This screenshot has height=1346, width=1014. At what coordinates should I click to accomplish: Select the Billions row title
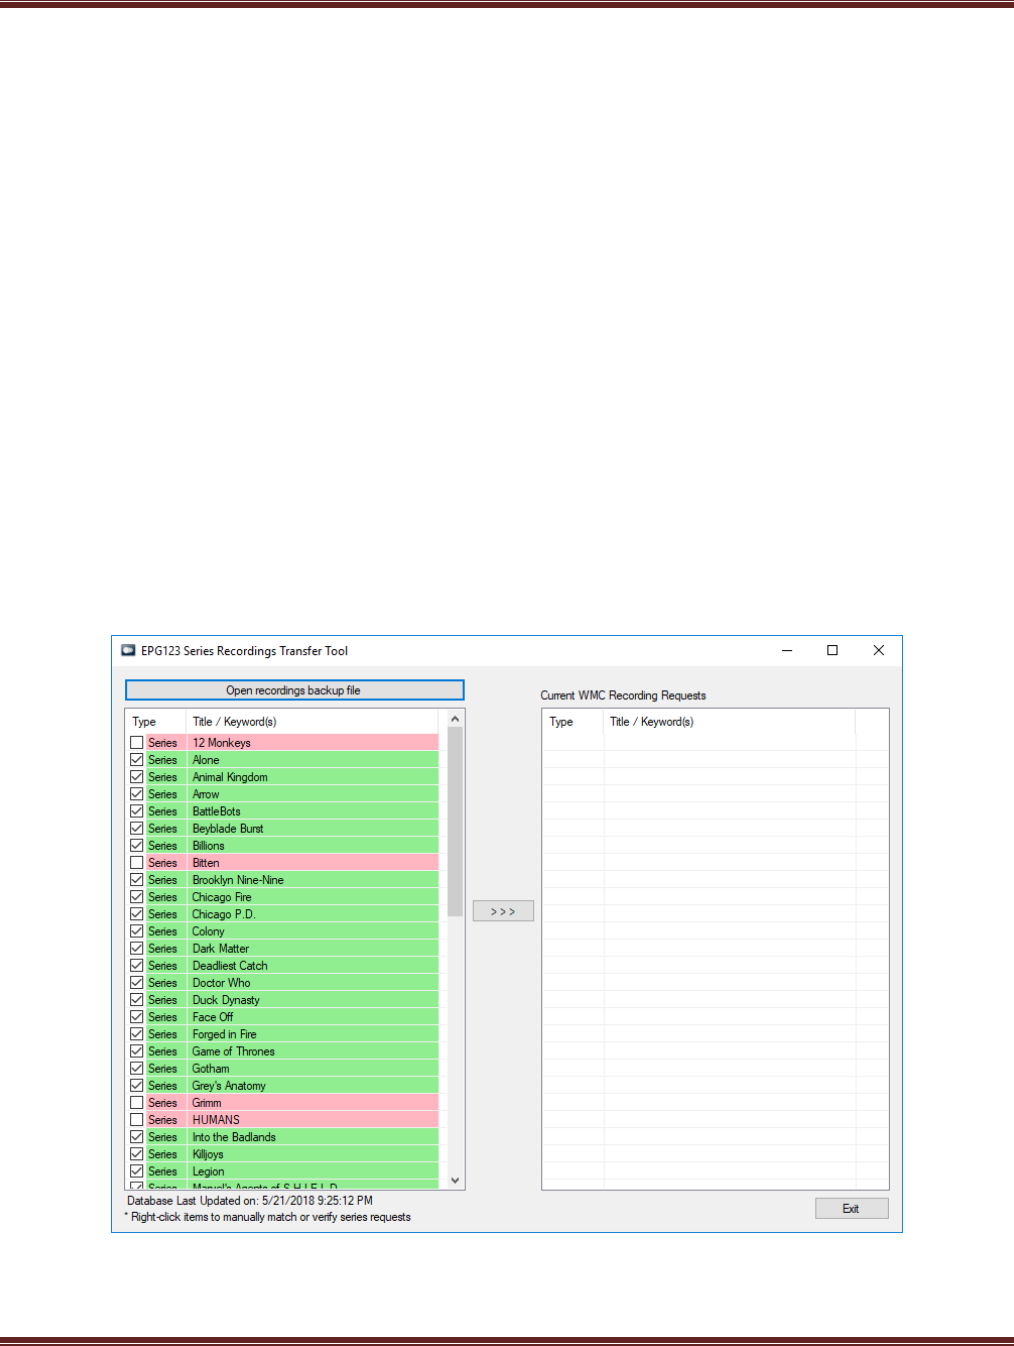click(x=208, y=845)
